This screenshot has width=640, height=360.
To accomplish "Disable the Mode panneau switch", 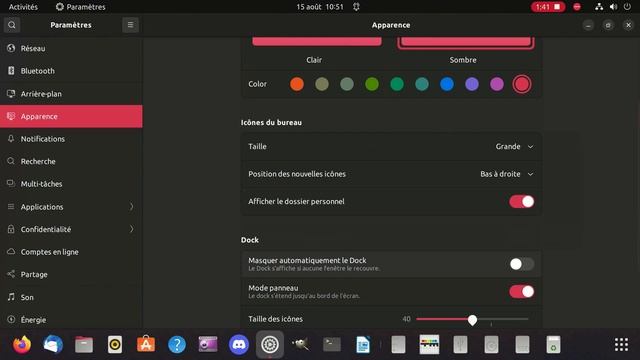I will 522,291.
